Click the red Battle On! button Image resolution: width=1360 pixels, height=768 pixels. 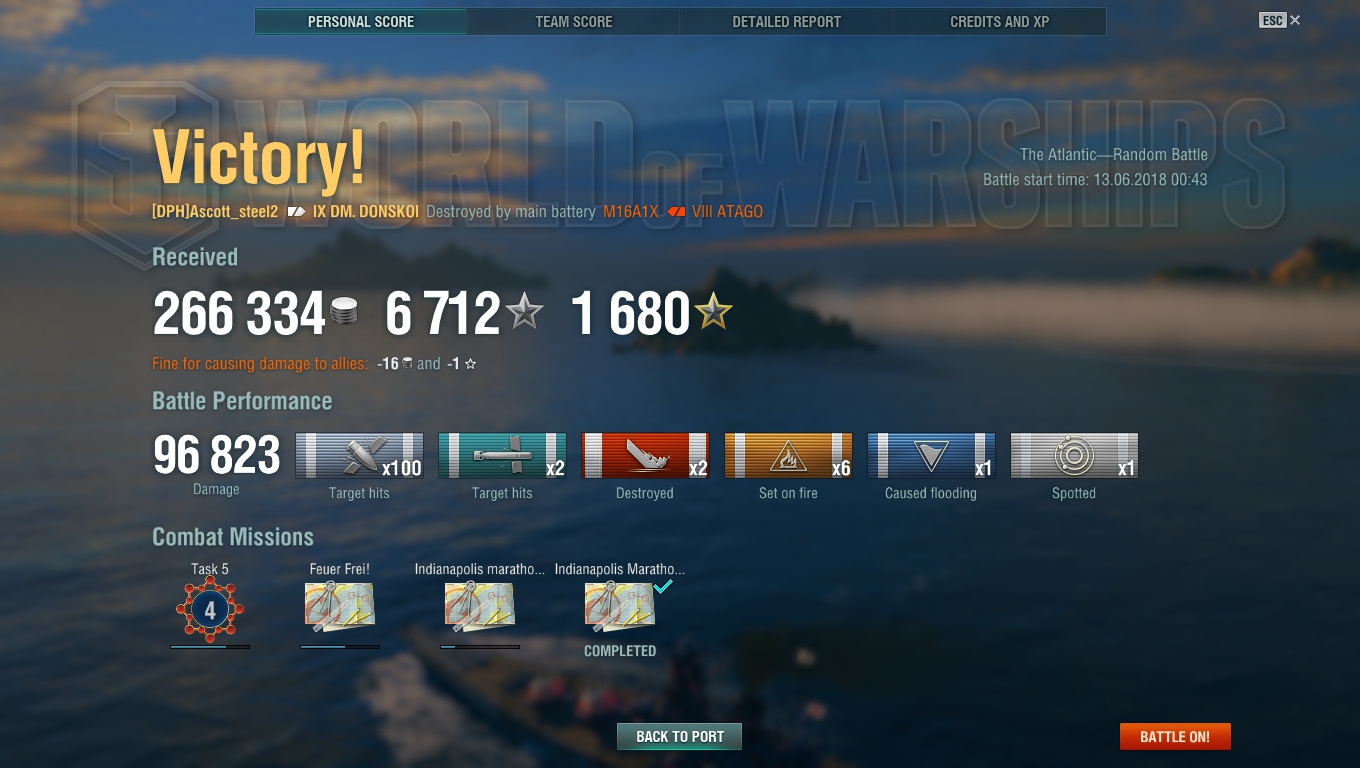[x=1175, y=737]
